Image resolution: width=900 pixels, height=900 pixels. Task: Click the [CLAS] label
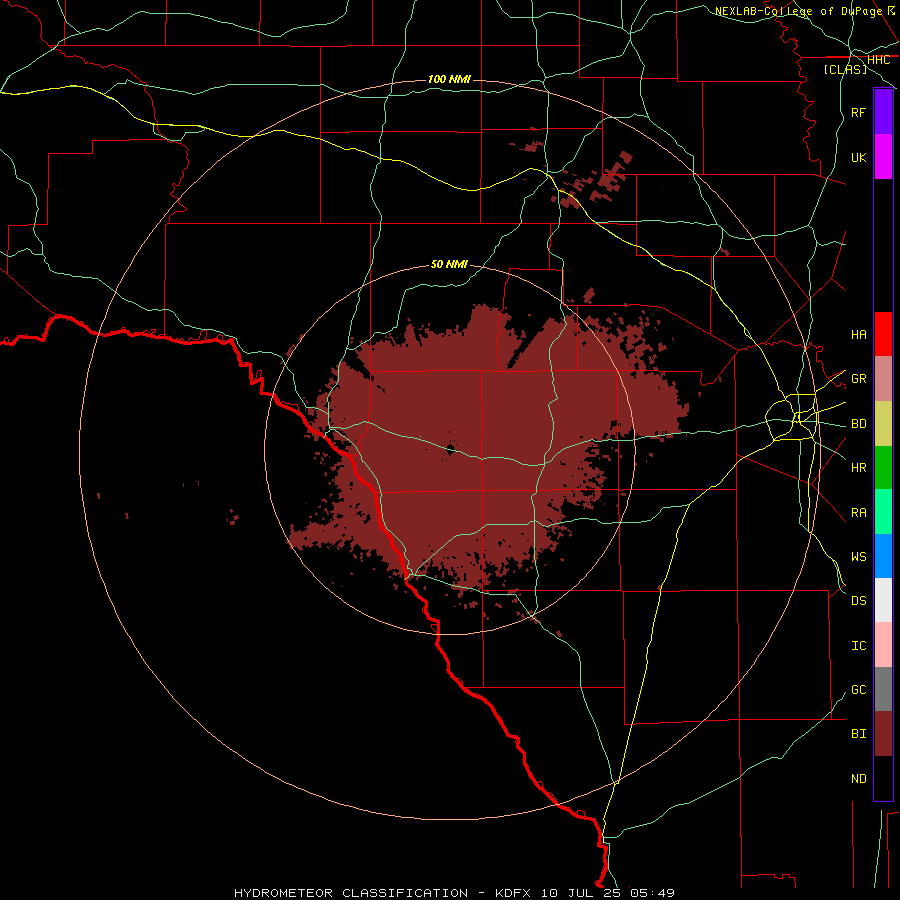coord(845,69)
